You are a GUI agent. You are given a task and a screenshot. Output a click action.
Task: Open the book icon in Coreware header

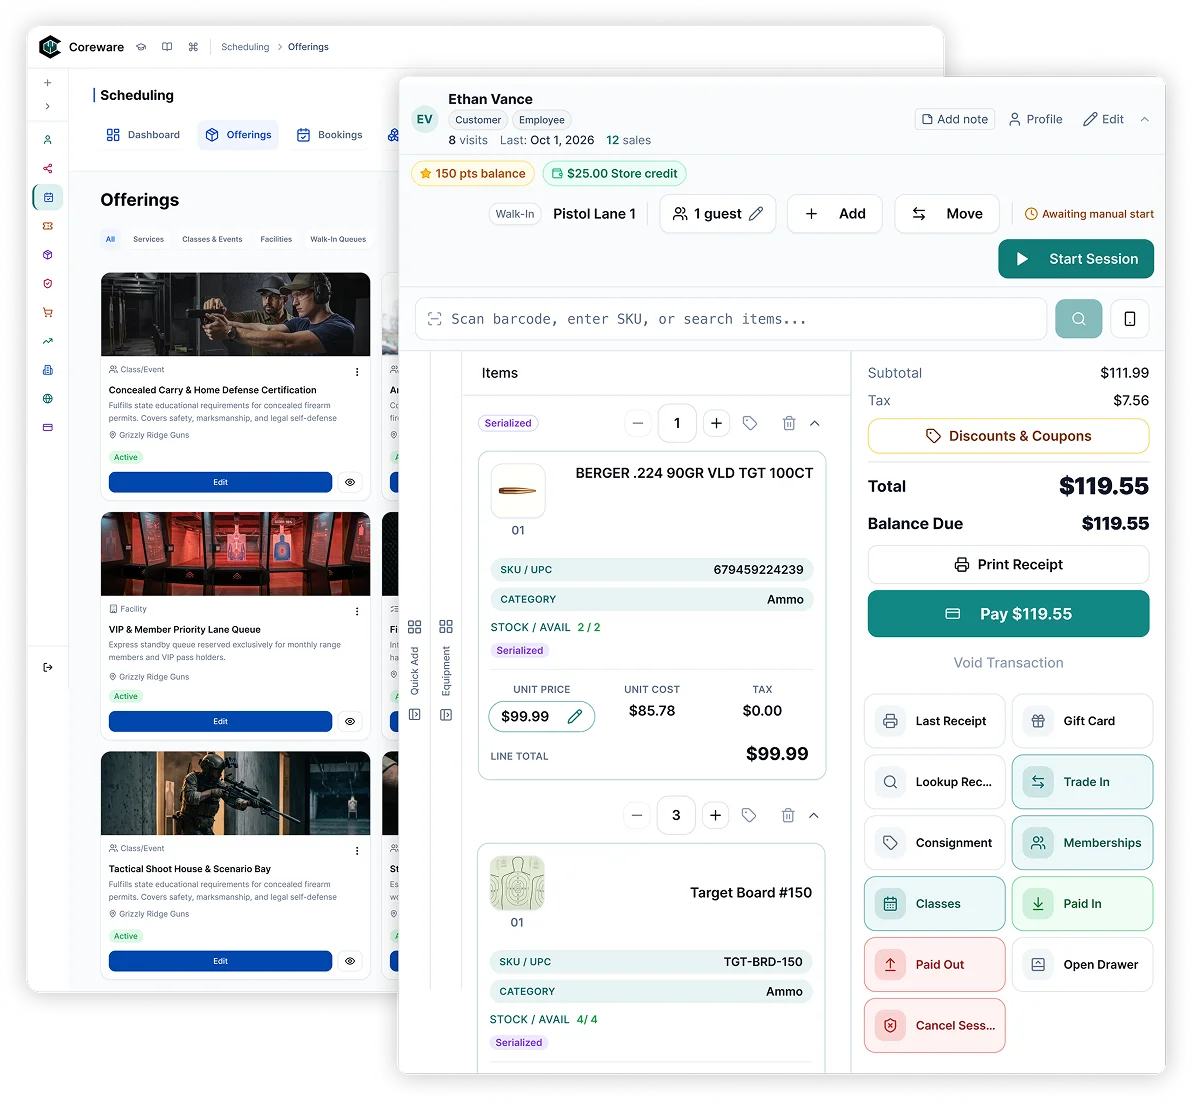[x=167, y=47]
